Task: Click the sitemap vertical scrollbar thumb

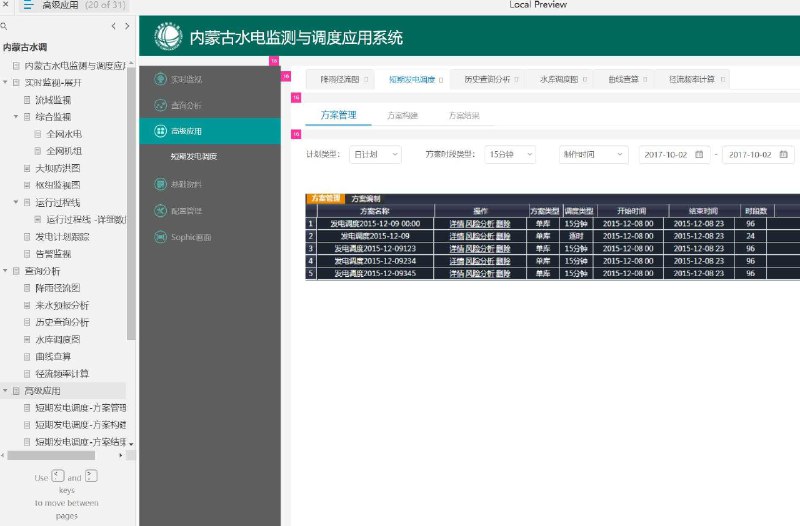Action: click(131, 203)
